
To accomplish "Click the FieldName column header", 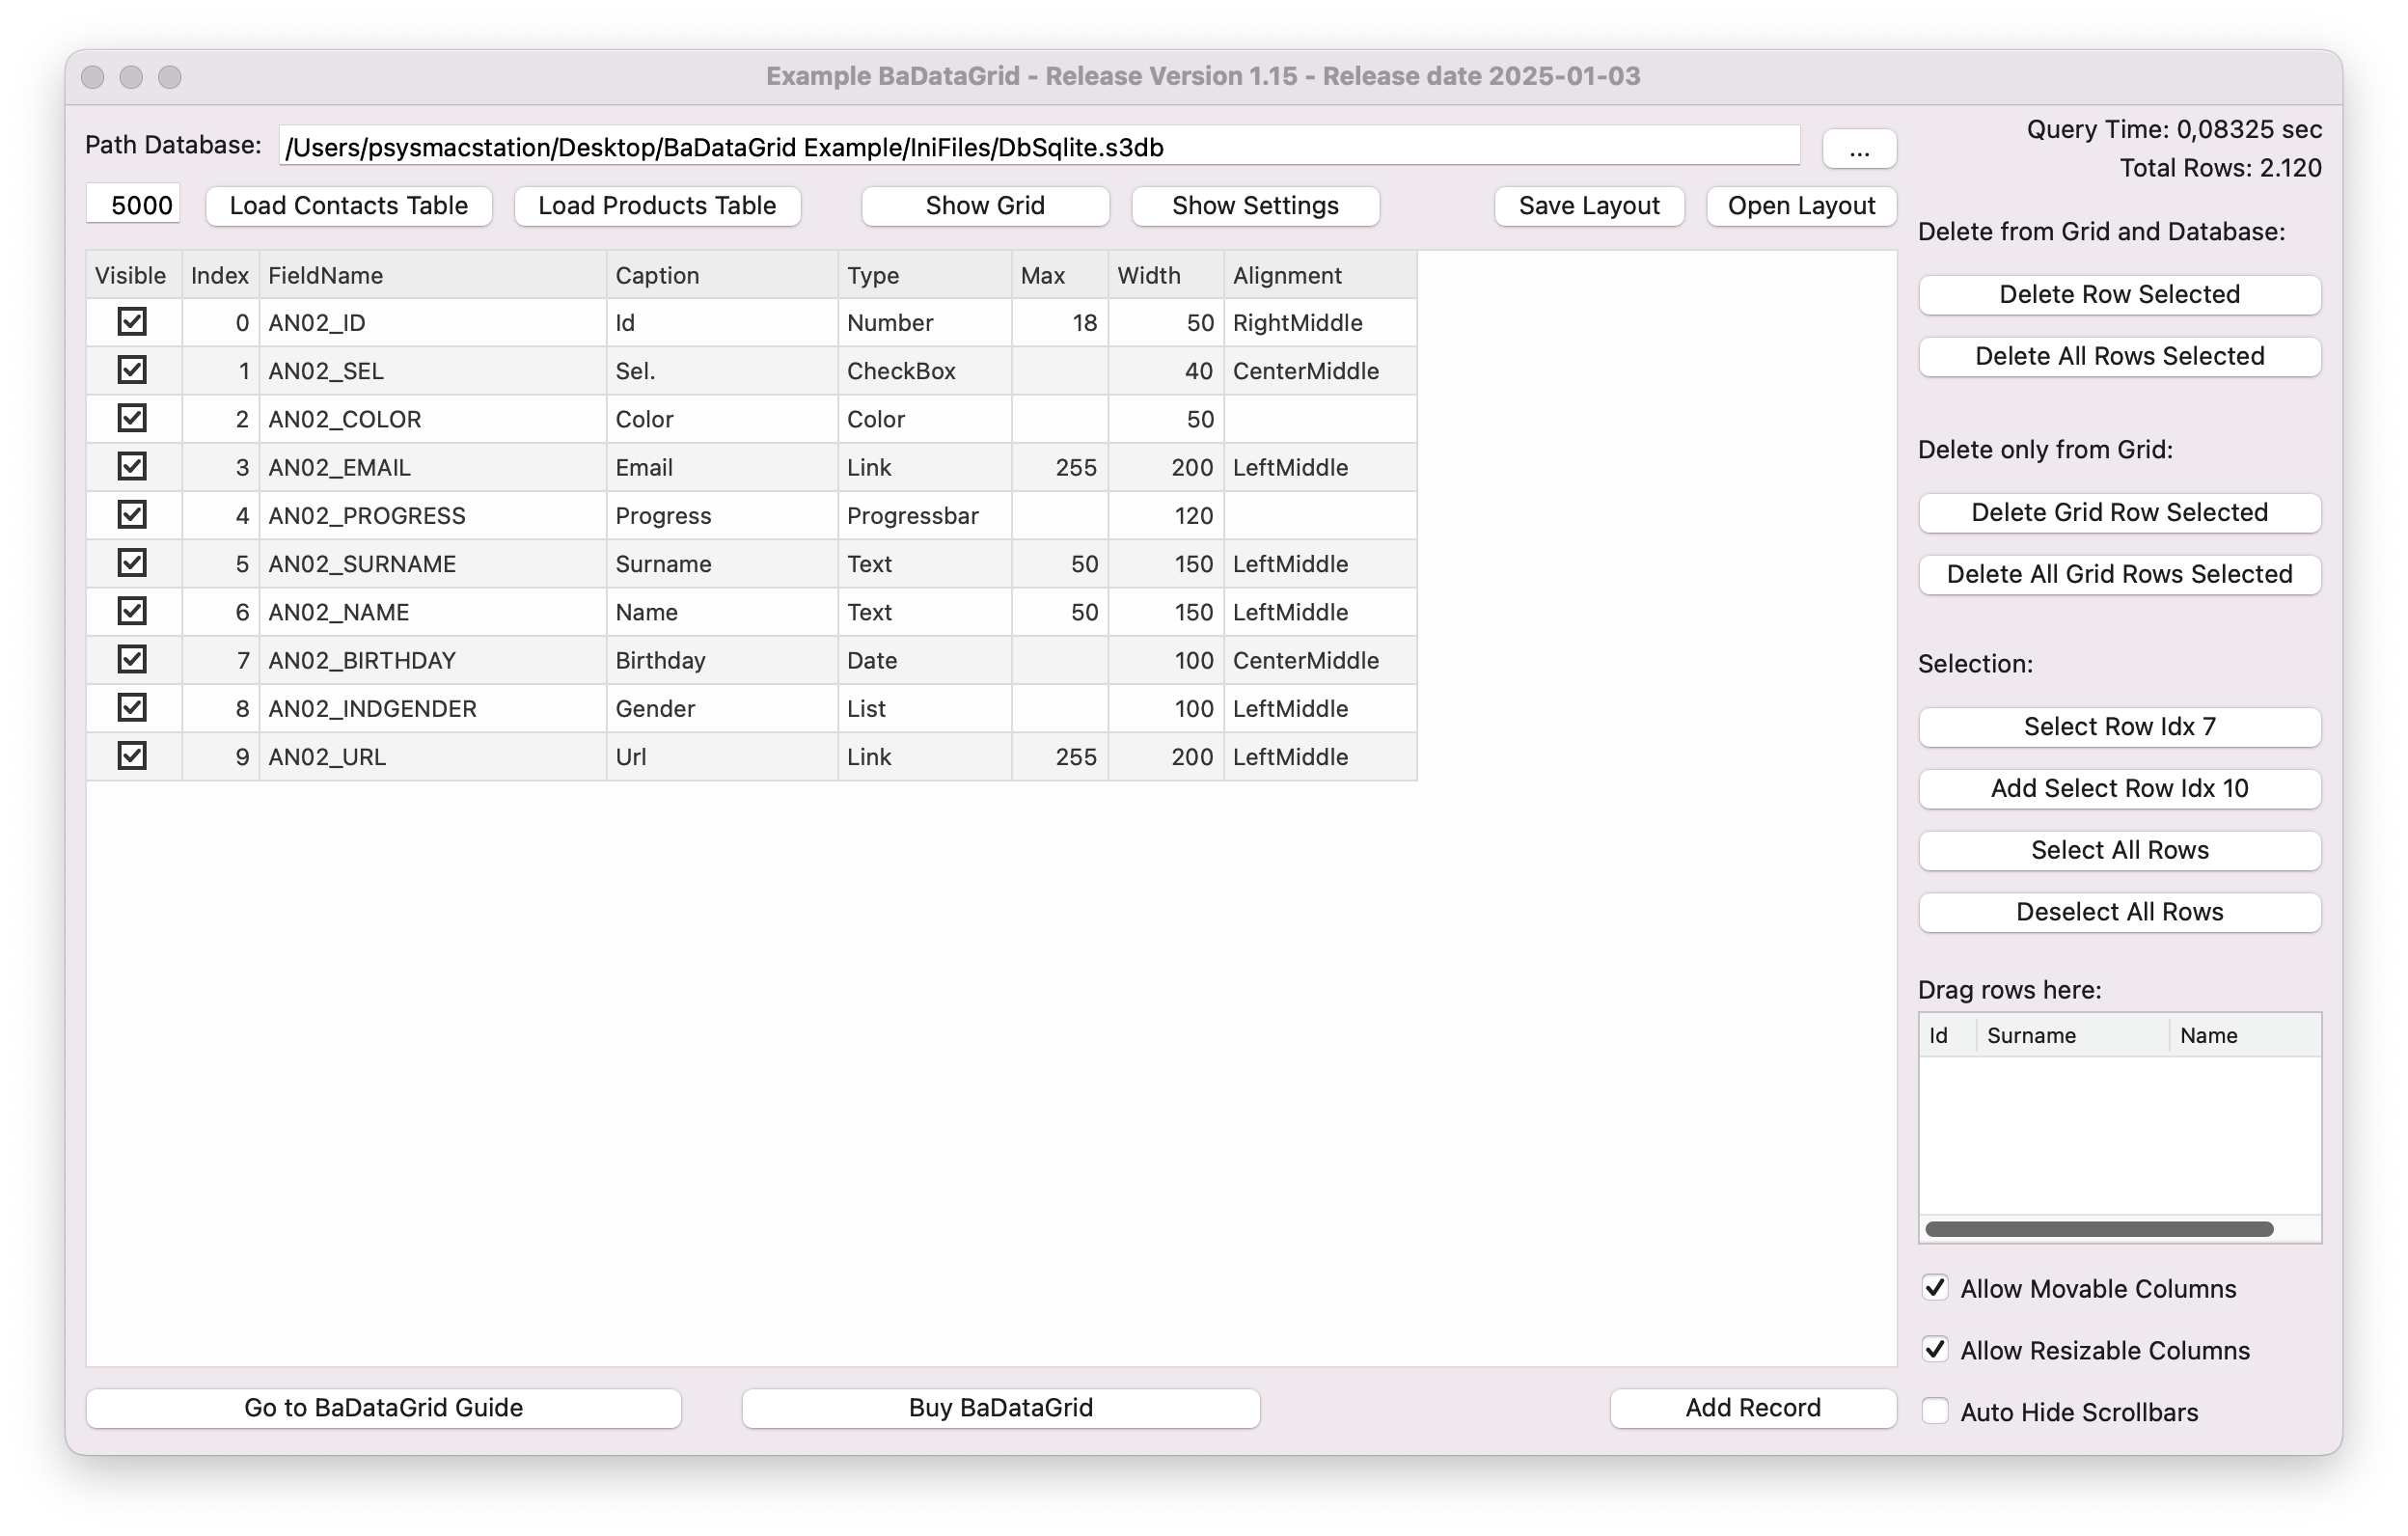I will [432, 275].
